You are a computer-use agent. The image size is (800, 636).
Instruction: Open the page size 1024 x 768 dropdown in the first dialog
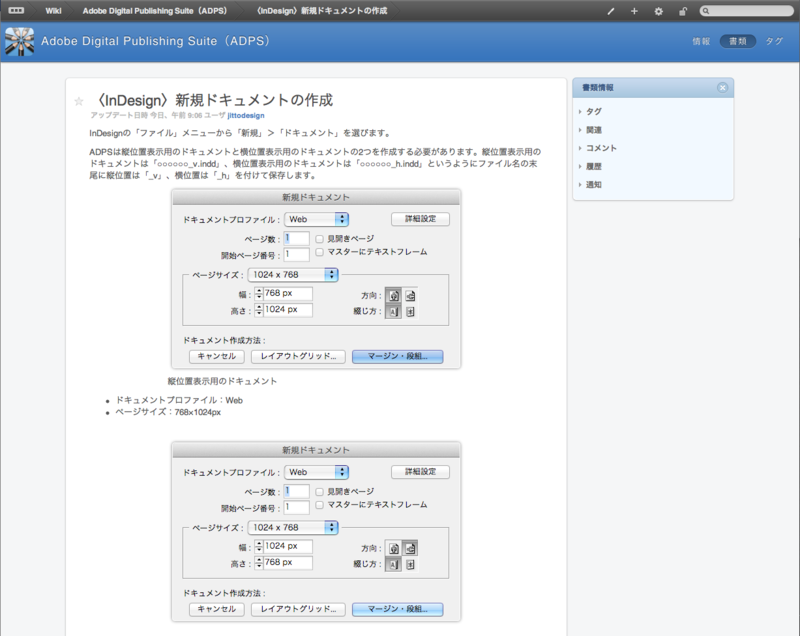tap(293, 274)
